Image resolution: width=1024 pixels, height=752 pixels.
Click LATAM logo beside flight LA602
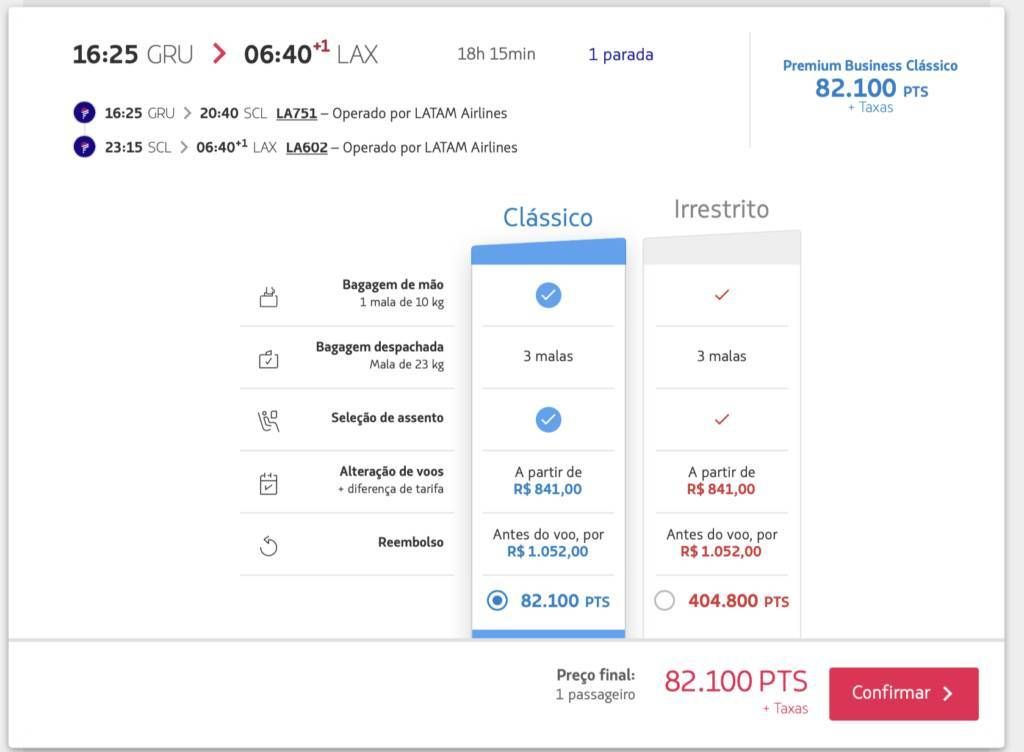[84, 147]
